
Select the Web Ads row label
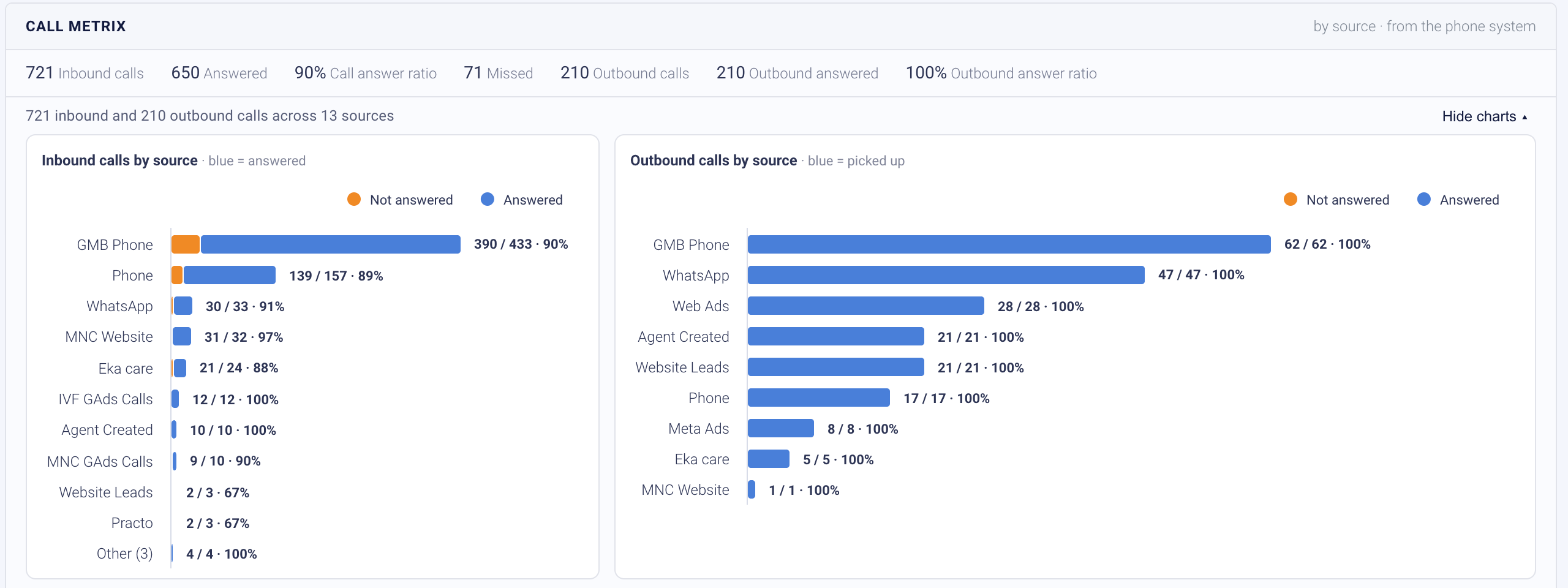pos(701,306)
